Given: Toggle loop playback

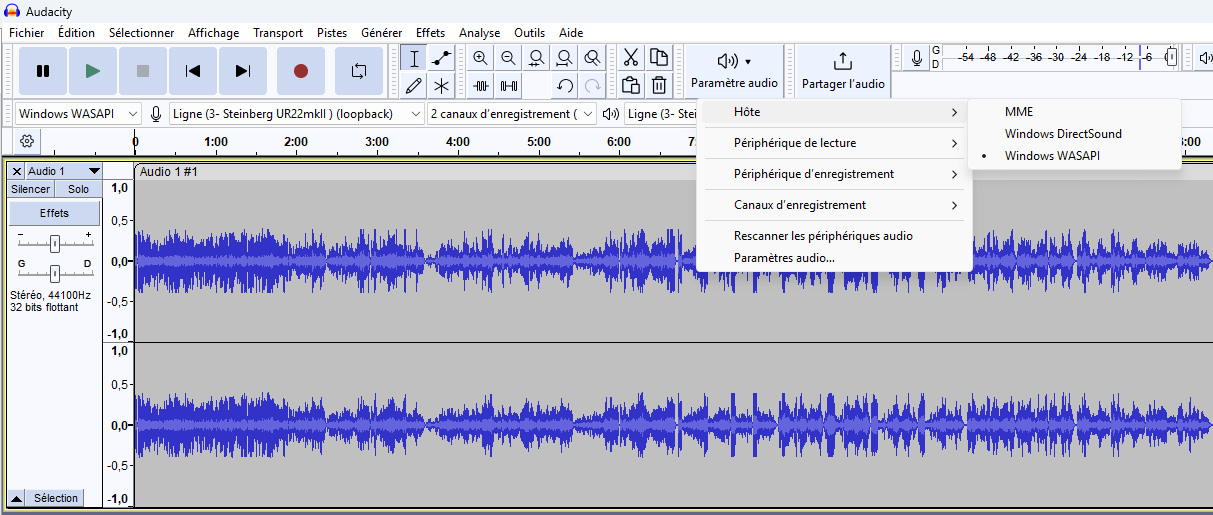Looking at the screenshot, I should point(359,71).
